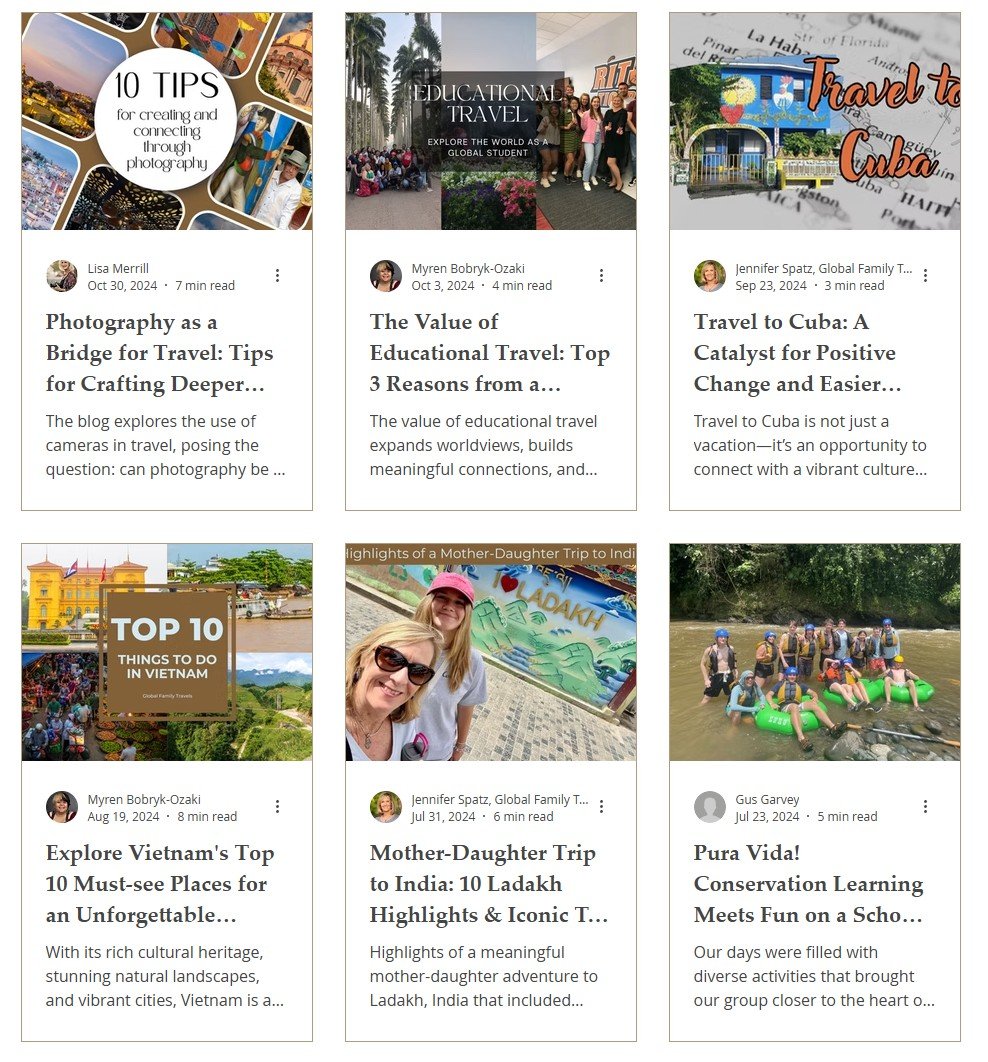
Task: Open 'Pura Vida! Conservation Learning' article title
Action: point(809,884)
